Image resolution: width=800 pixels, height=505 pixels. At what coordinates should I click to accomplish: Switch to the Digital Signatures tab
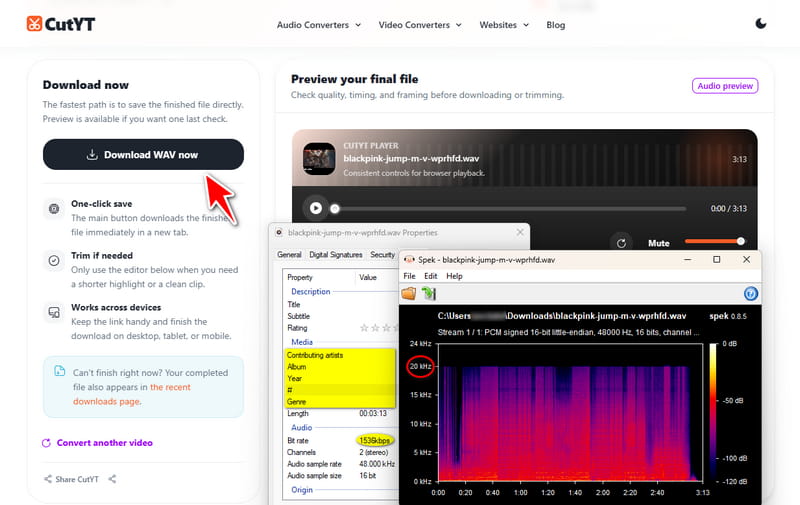336,255
